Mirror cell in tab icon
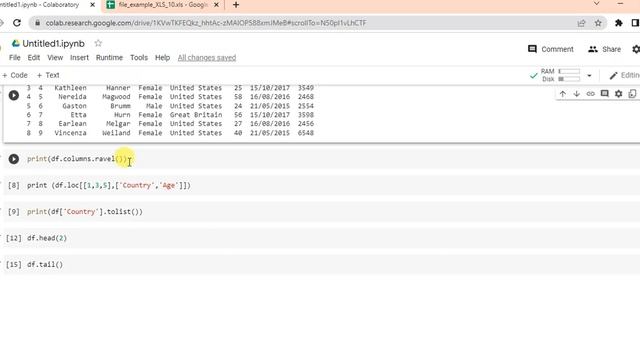 click(x=632, y=94)
